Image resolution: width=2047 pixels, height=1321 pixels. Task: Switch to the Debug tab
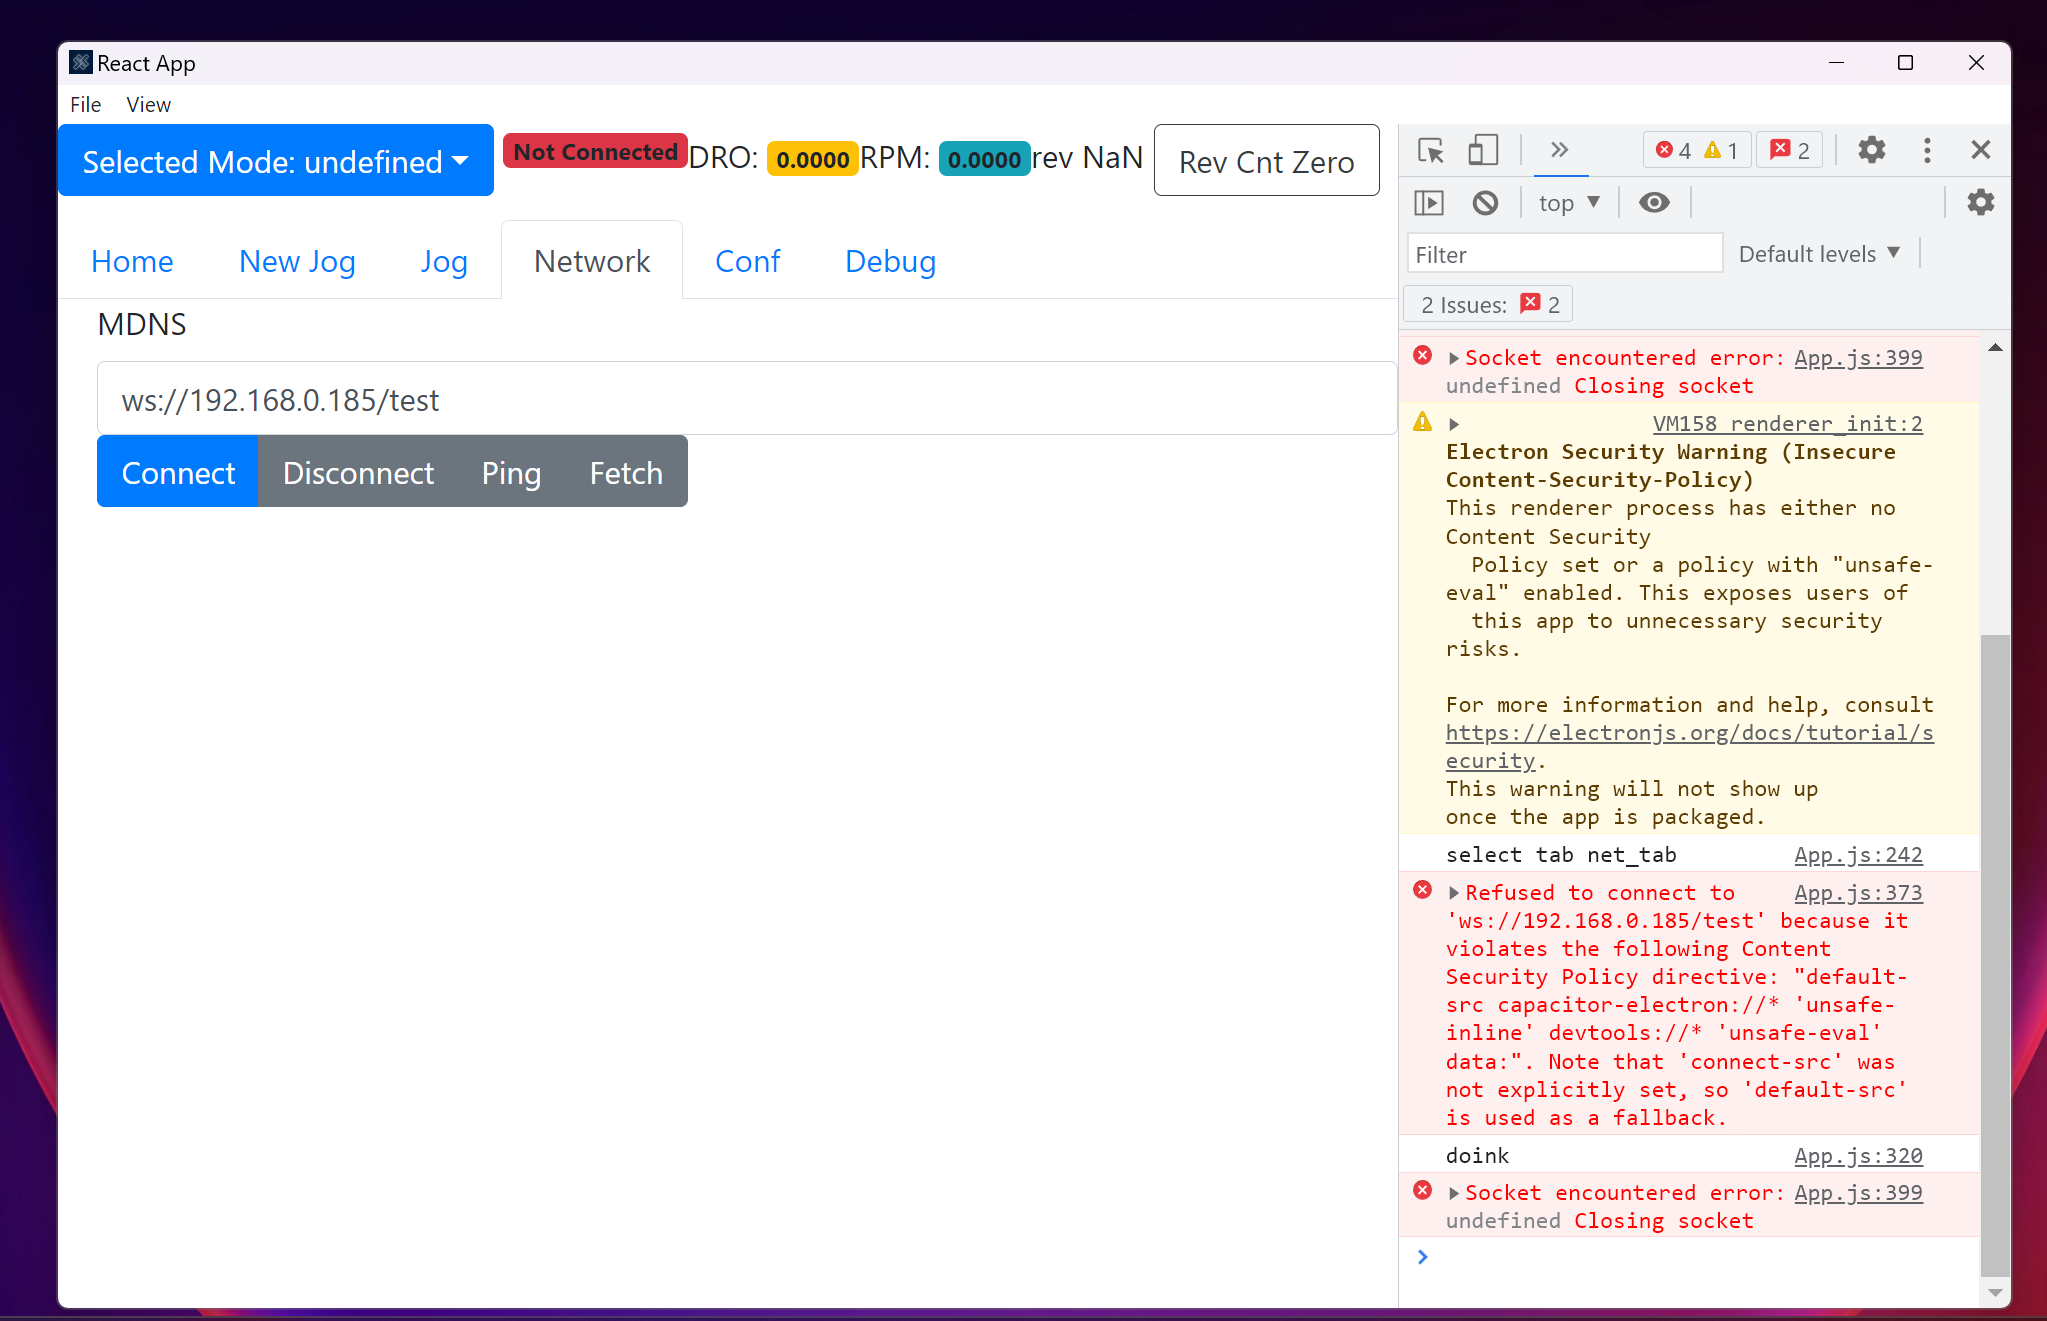click(x=890, y=261)
